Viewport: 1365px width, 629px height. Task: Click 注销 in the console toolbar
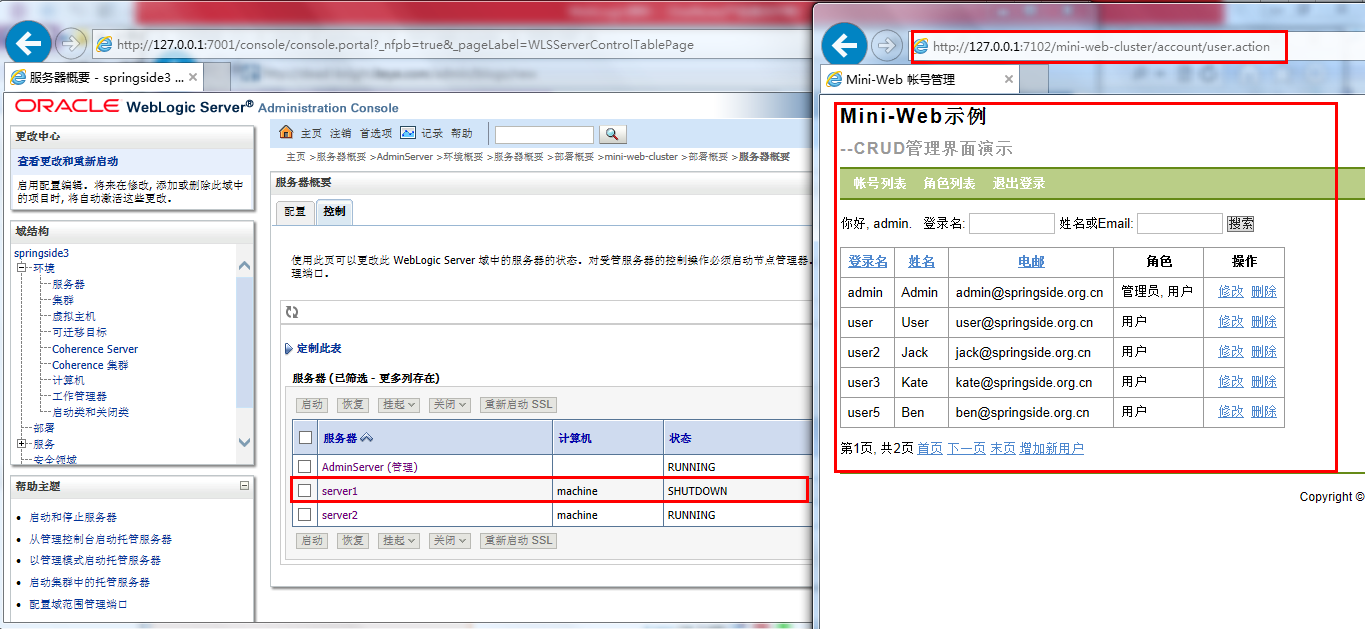pyautogui.click(x=341, y=133)
